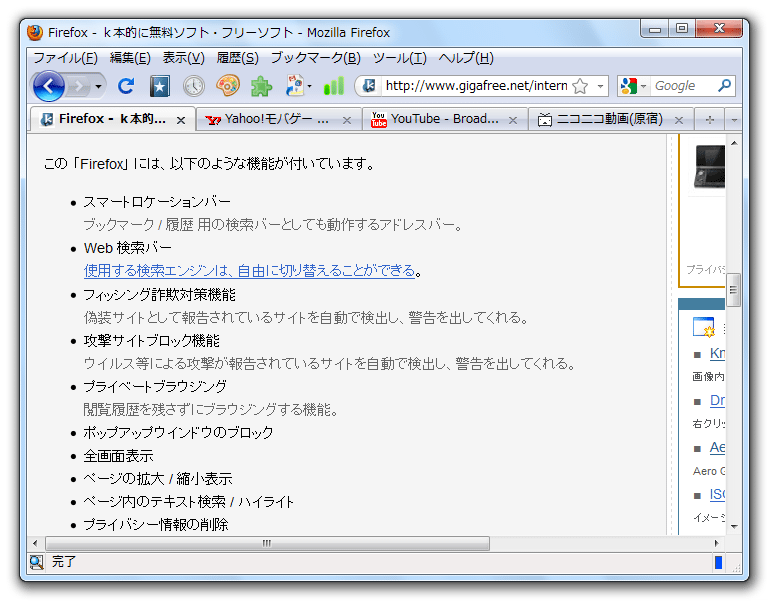The image size is (773, 603).
Task: Open add-ons with the green puzzle piece
Action: click(261, 87)
